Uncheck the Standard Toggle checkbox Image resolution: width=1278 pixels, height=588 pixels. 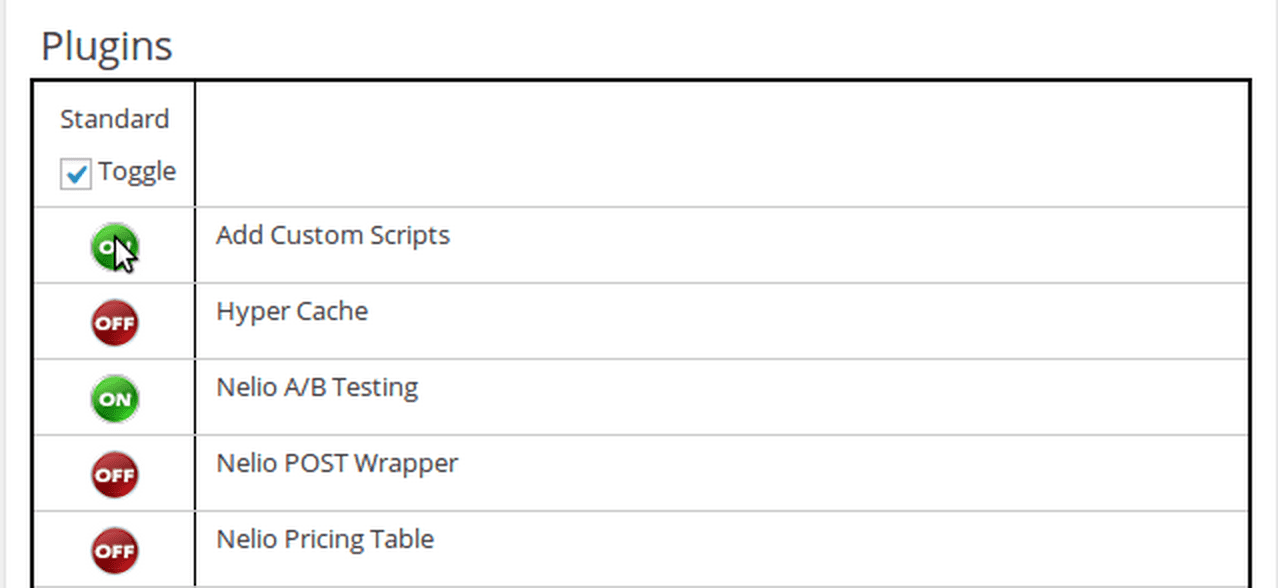76,173
